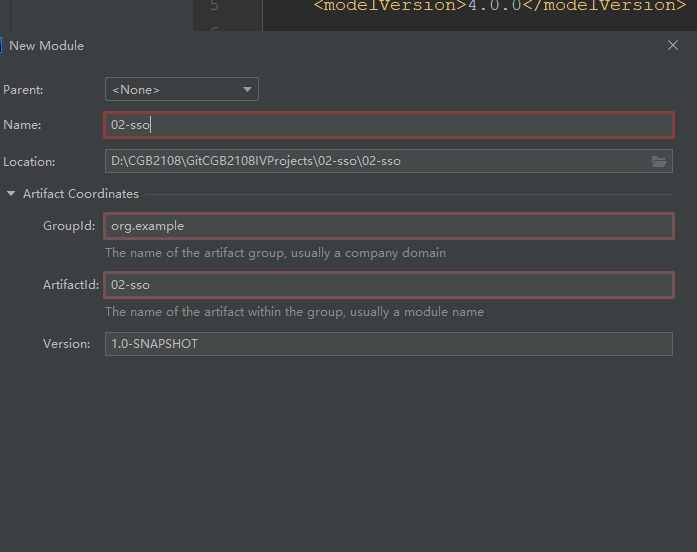Select the Version field with 1.0-SNAPSHOT
The height and width of the screenshot is (552, 697).
(389, 344)
